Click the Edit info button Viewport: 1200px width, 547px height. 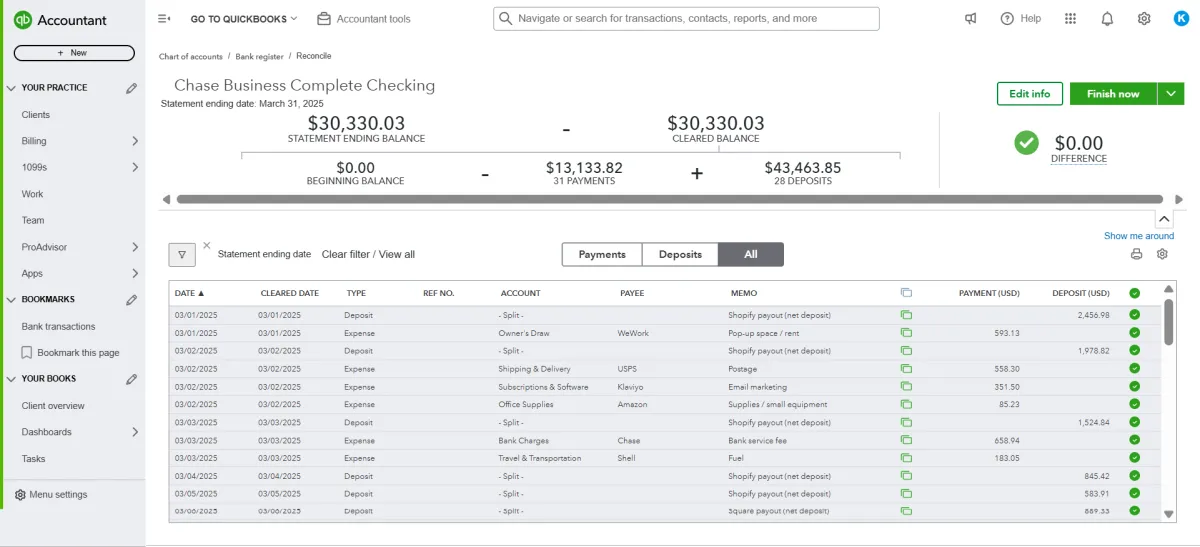(x=1029, y=94)
